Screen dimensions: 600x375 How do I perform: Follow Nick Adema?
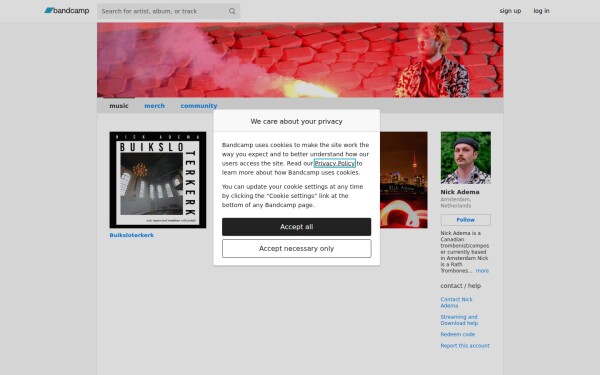point(466,220)
